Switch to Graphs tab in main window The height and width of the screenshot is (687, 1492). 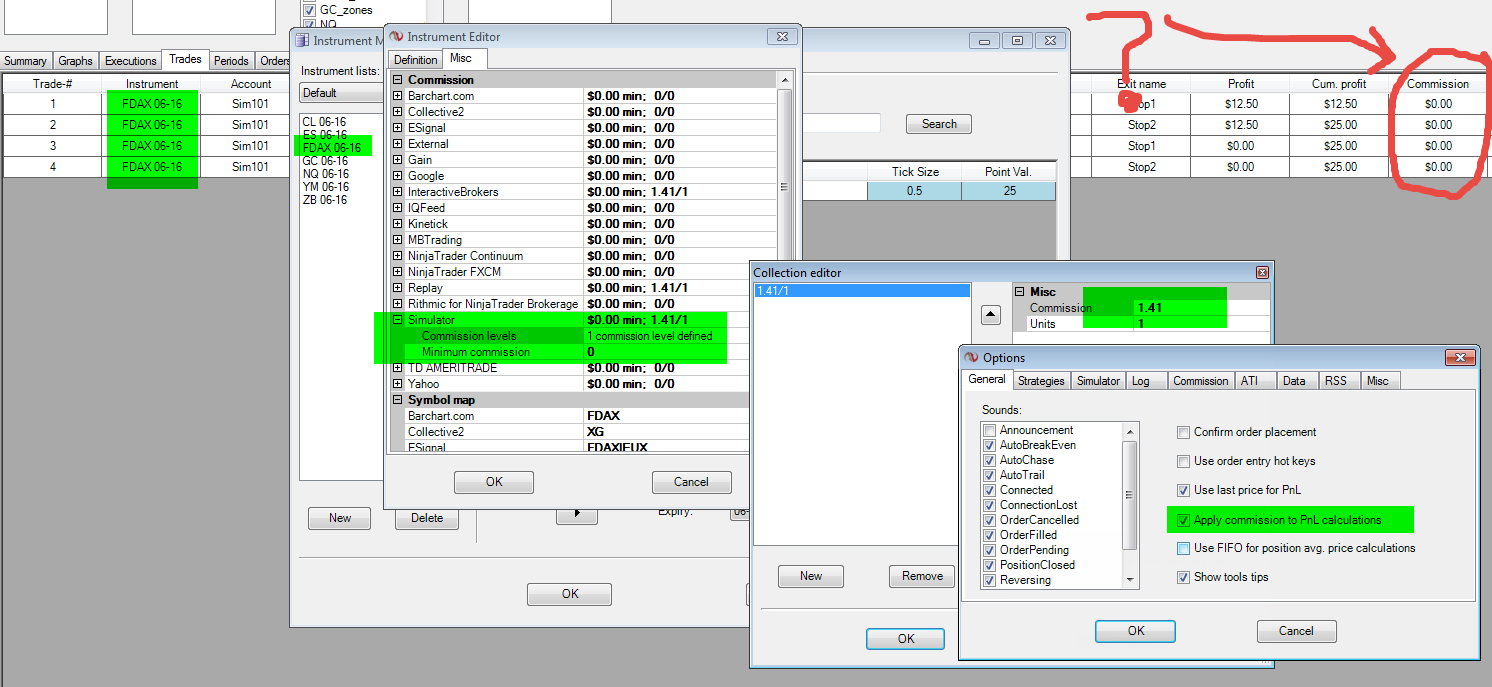click(75, 61)
